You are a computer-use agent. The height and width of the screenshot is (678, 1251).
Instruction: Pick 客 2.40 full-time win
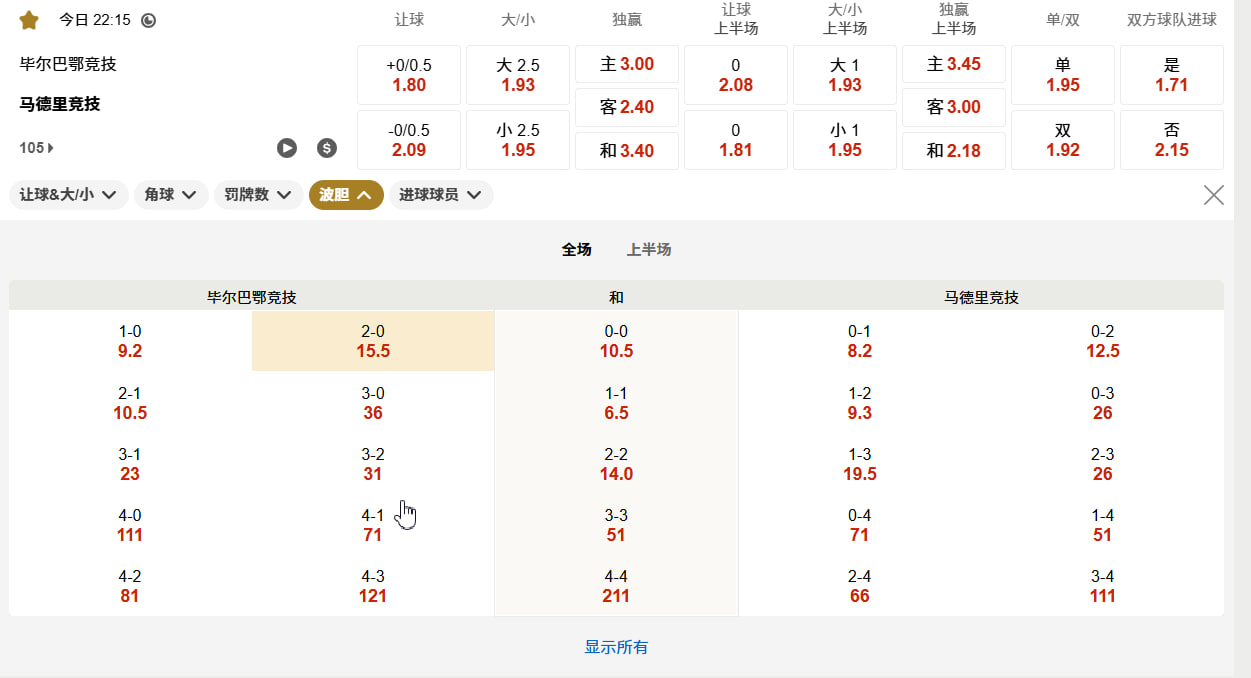[x=627, y=107]
